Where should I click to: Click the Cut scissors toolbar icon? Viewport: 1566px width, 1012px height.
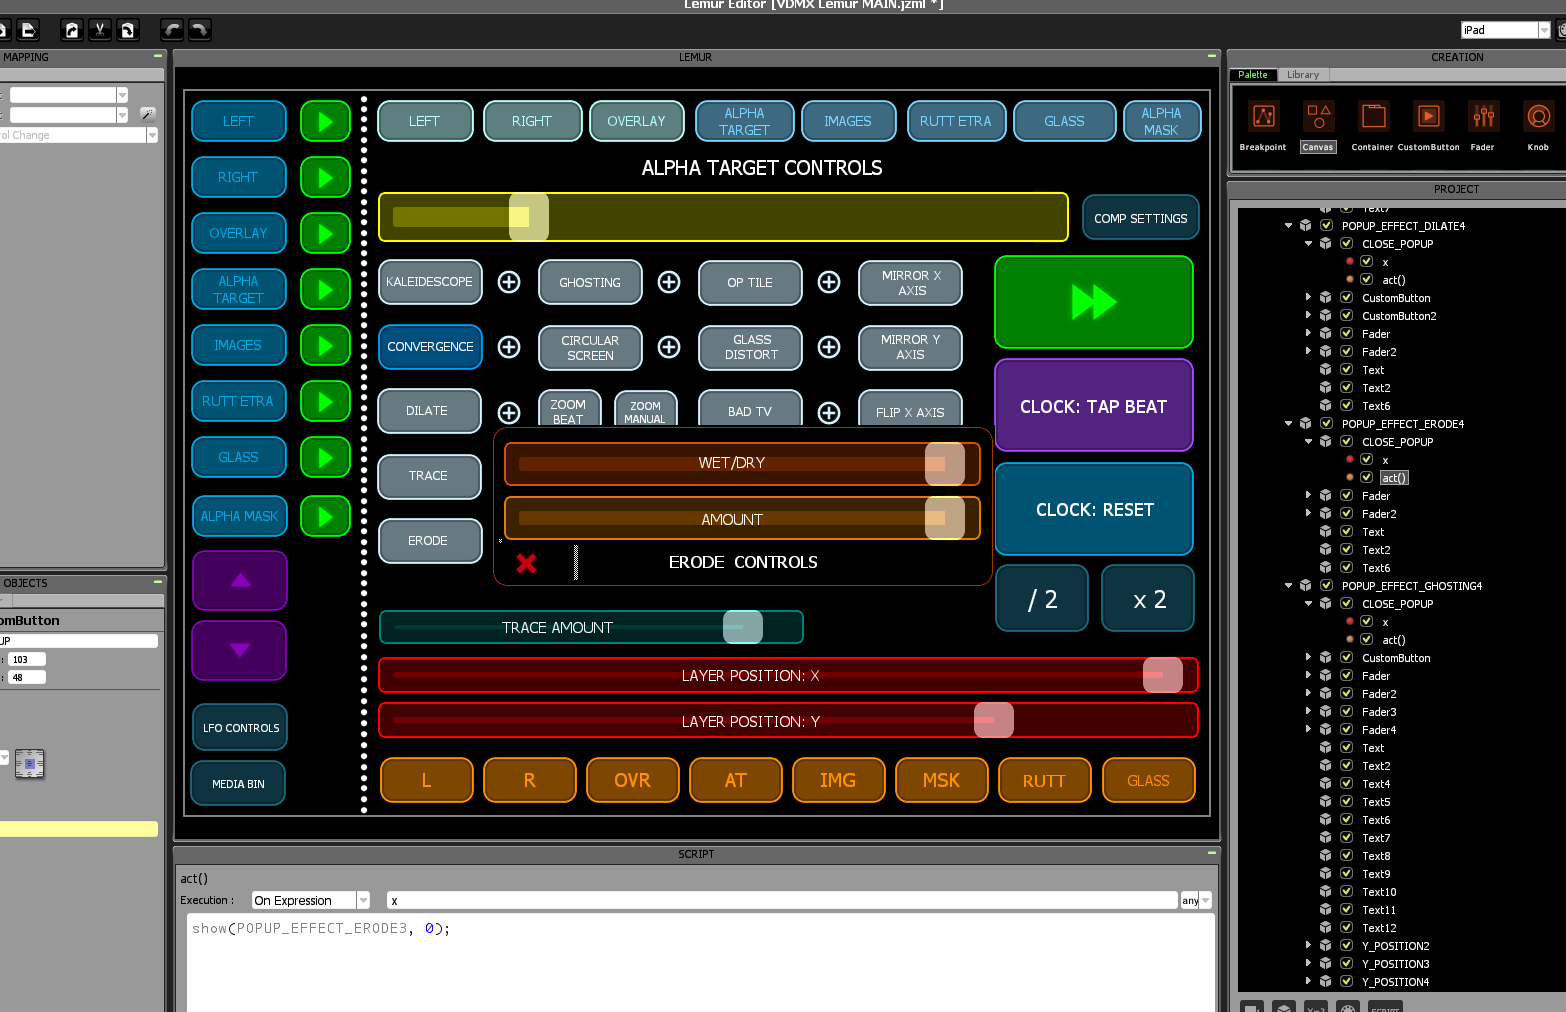pyautogui.click(x=100, y=30)
